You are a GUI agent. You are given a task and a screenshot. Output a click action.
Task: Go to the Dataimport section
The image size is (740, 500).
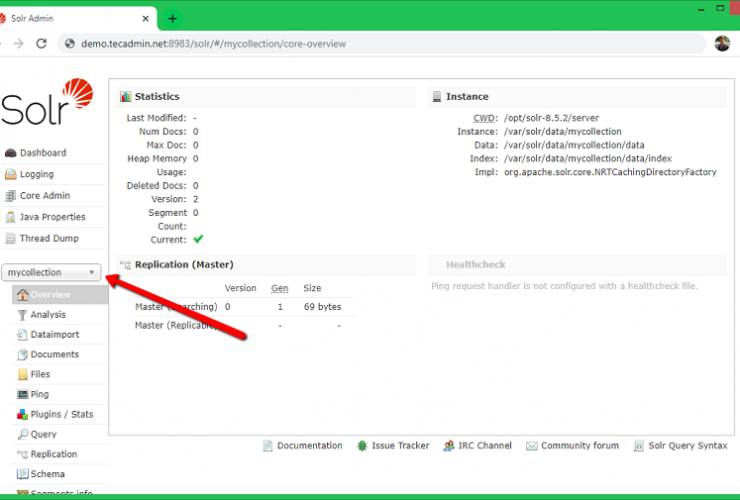54,335
